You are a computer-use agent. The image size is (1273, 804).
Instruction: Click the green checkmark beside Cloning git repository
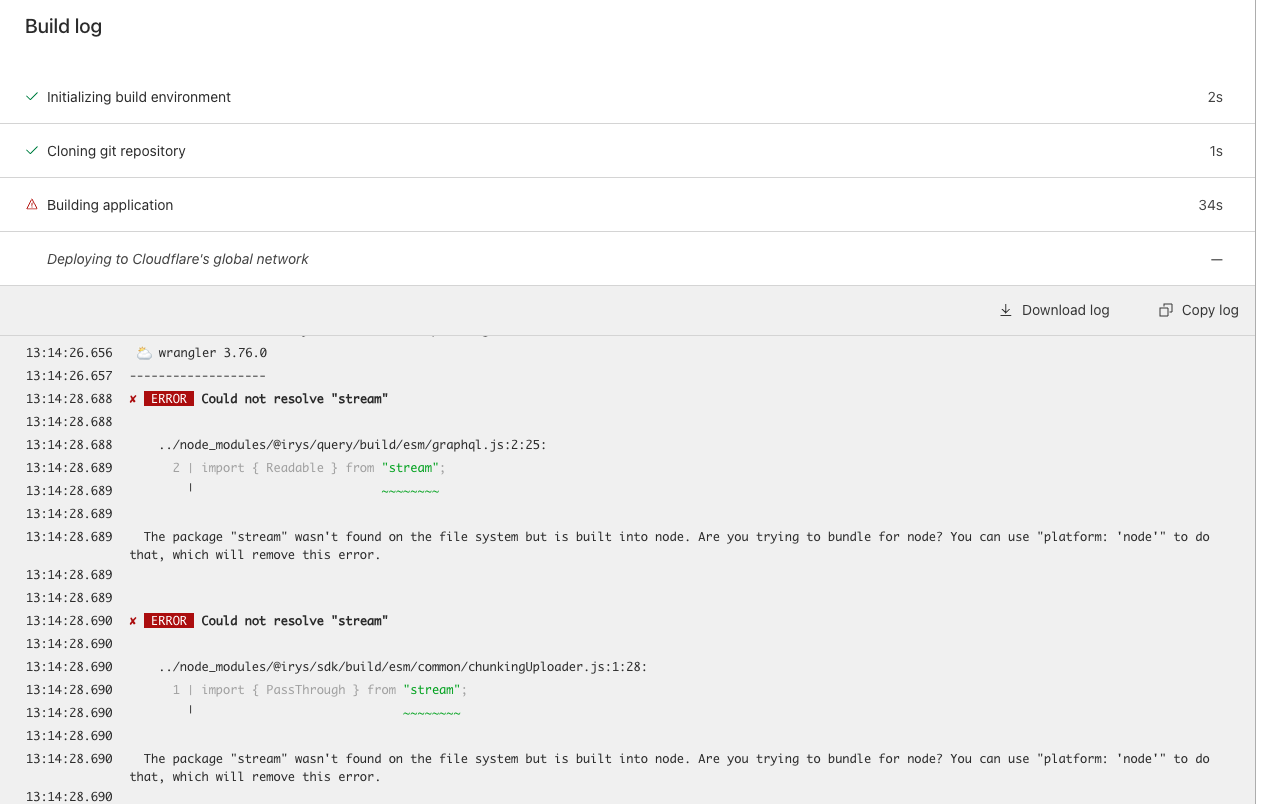(32, 151)
